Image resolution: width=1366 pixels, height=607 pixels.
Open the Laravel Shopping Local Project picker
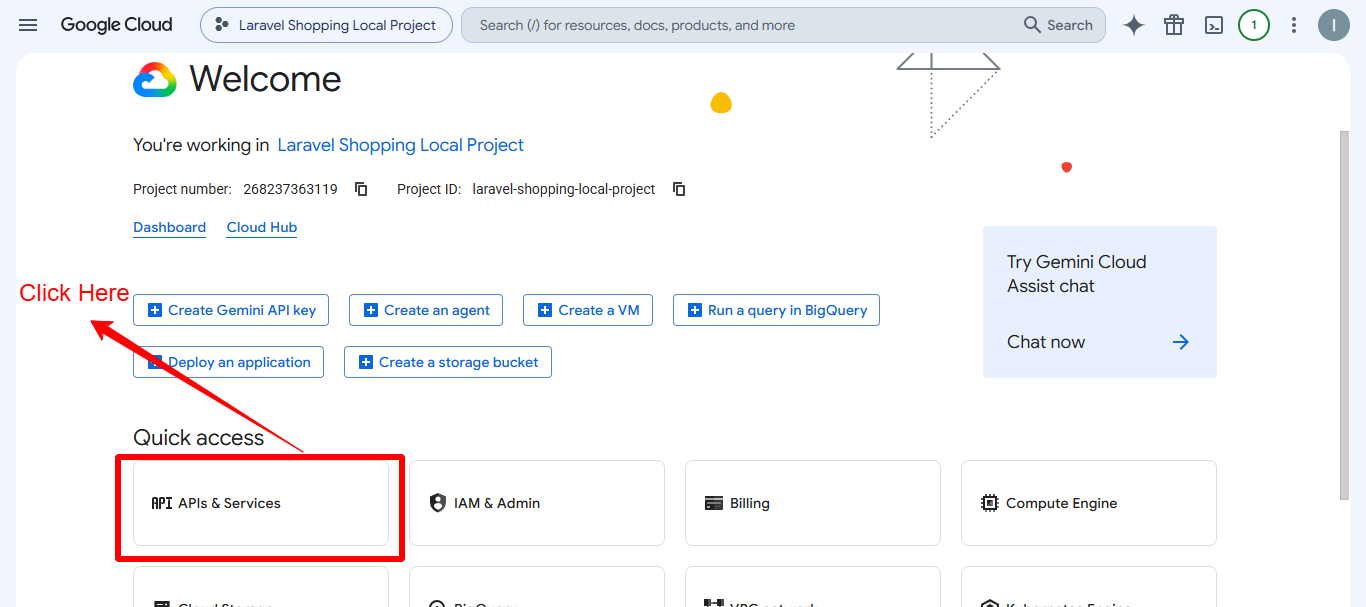(x=326, y=25)
